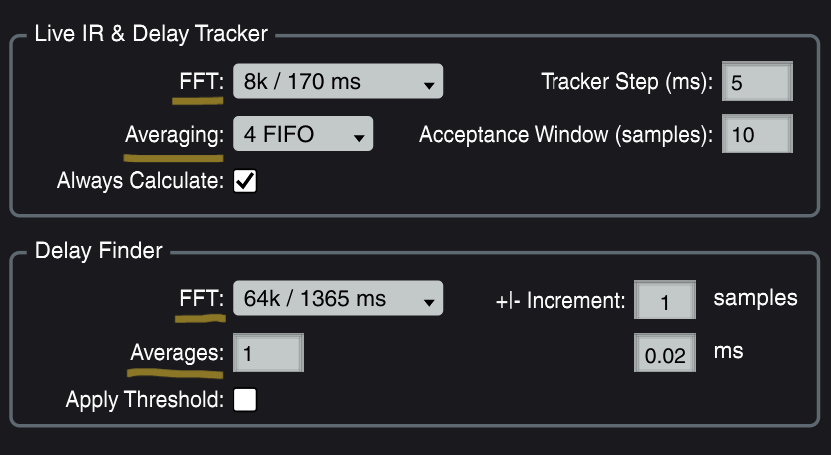Open the Delay Finder FFT dropdown showing 64k / 1365 ms
Screen dimensions: 831x455
[338, 298]
